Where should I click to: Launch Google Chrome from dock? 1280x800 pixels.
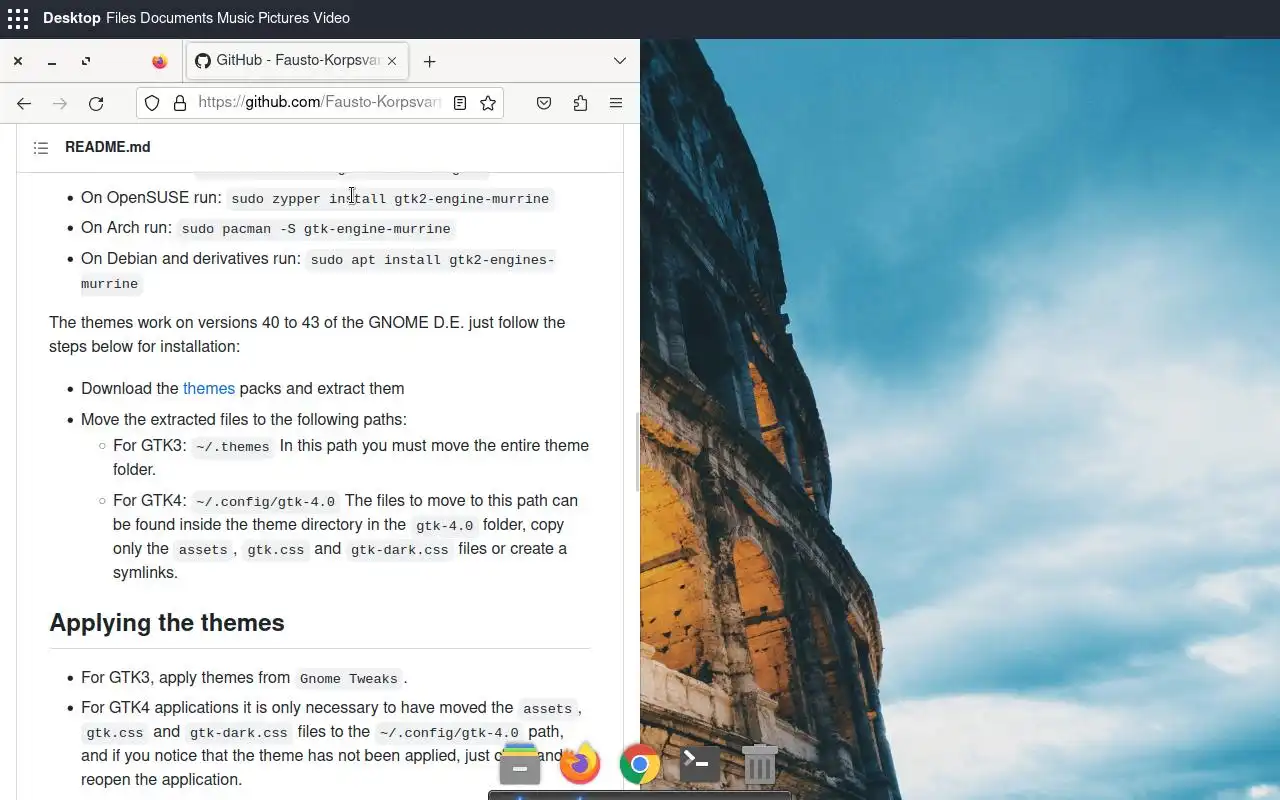point(640,765)
